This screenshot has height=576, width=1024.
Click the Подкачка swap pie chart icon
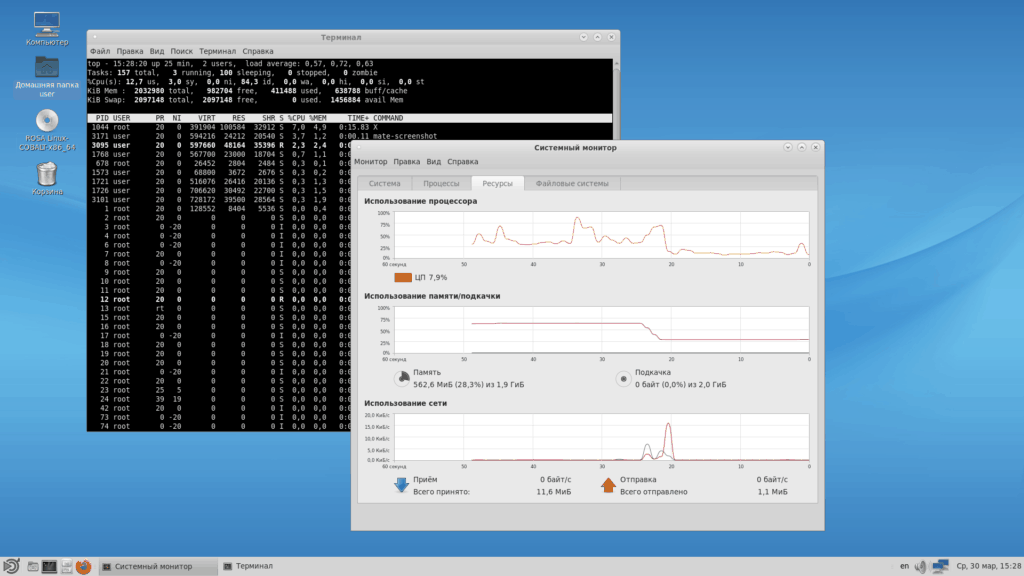pos(622,377)
